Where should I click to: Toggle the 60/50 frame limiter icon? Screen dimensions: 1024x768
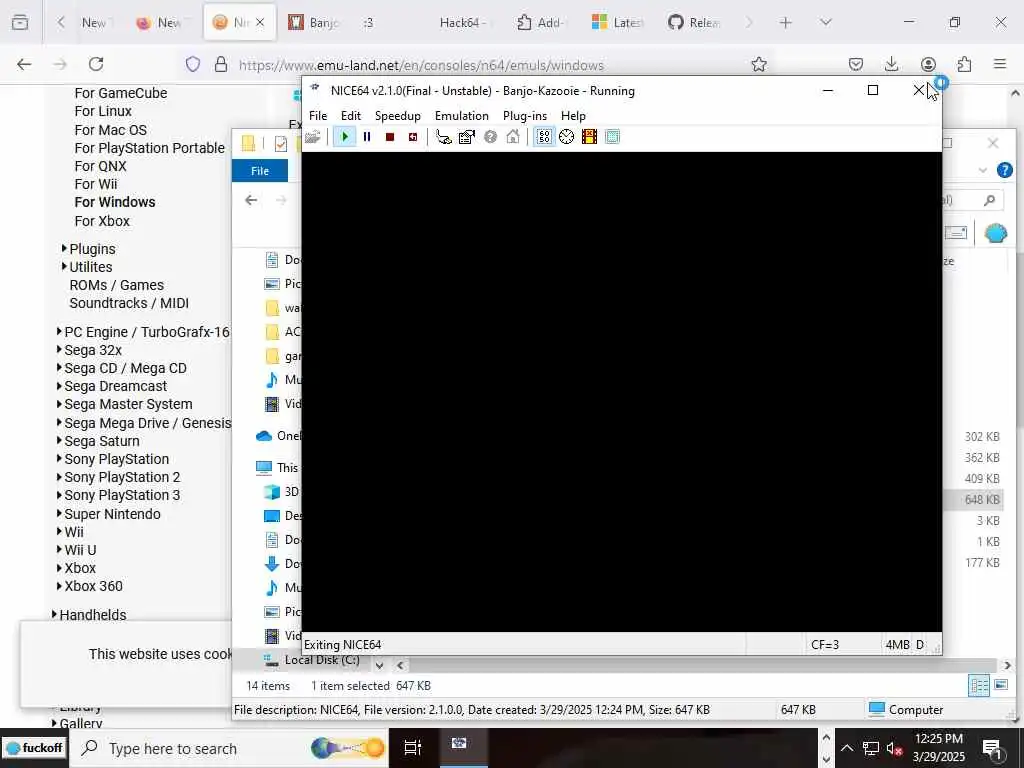click(x=544, y=137)
